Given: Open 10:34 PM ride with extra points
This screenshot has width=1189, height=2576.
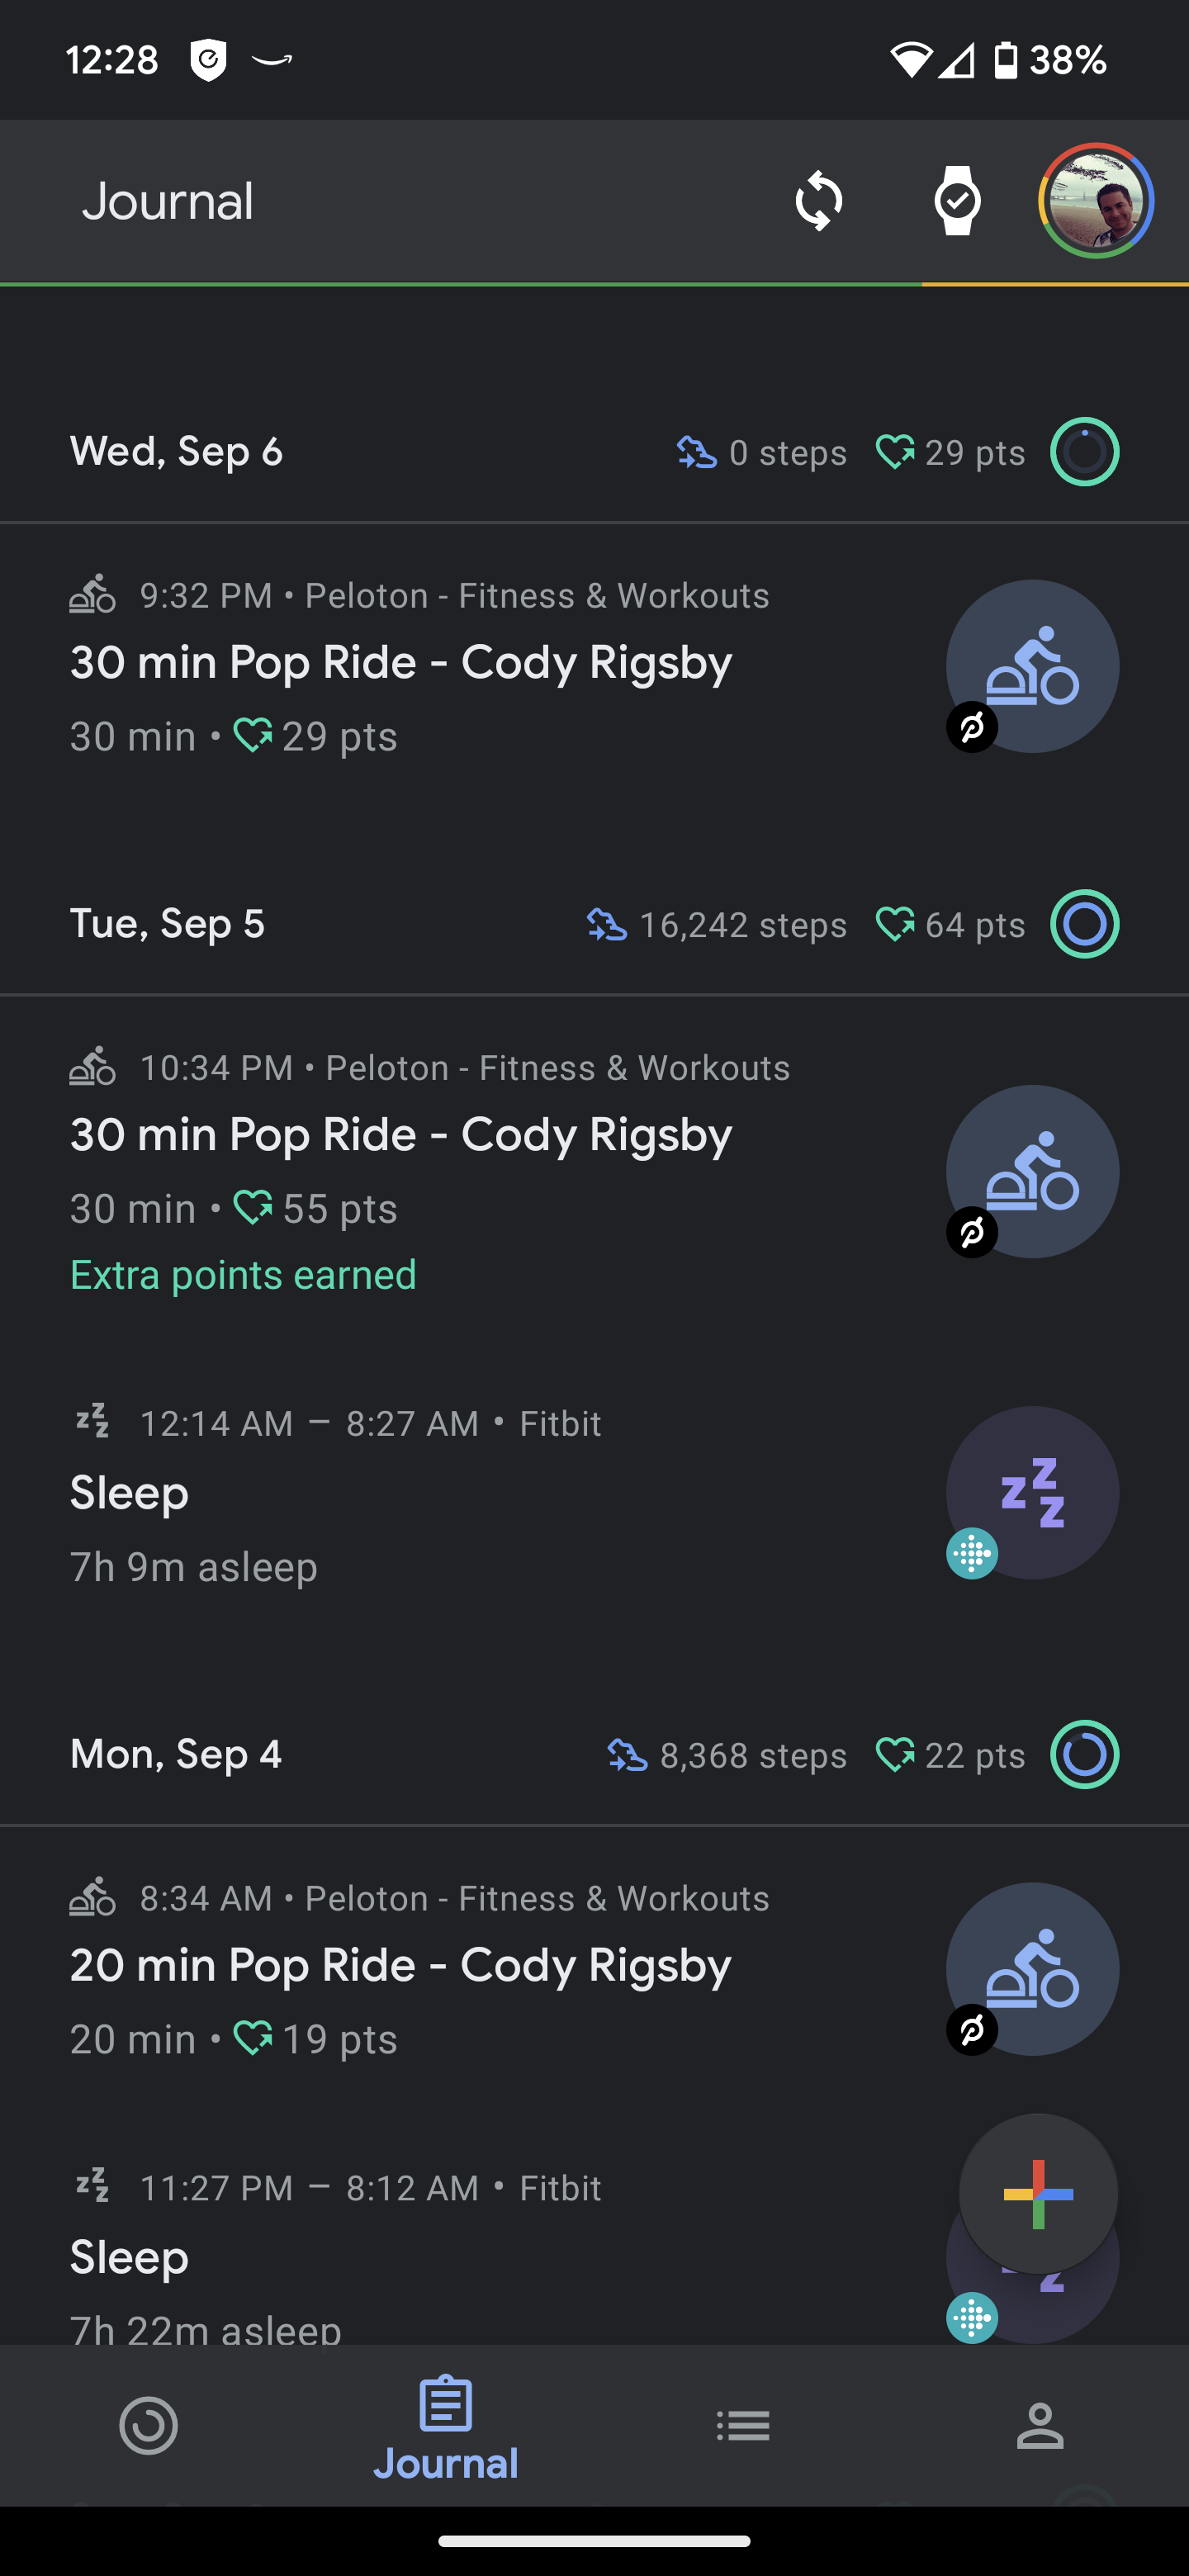Looking at the screenshot, I should 401,1136.
